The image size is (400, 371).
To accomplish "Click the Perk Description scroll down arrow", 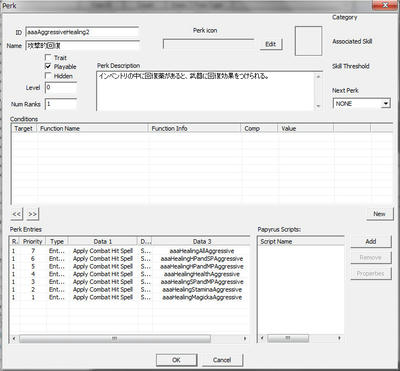I will [318, 106].
